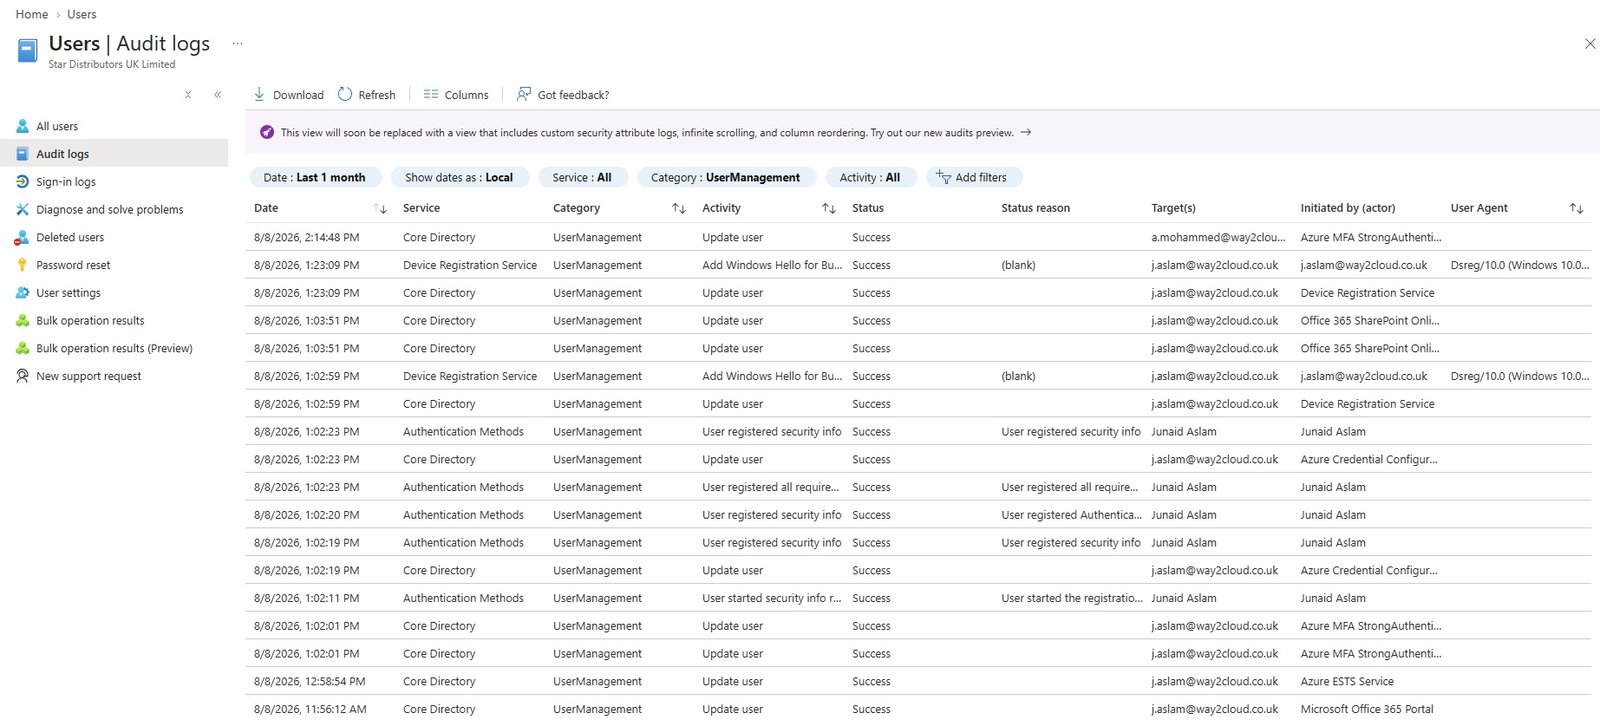Click the Download arrow icon
The image size is (1600, 721).
point(259,94)
